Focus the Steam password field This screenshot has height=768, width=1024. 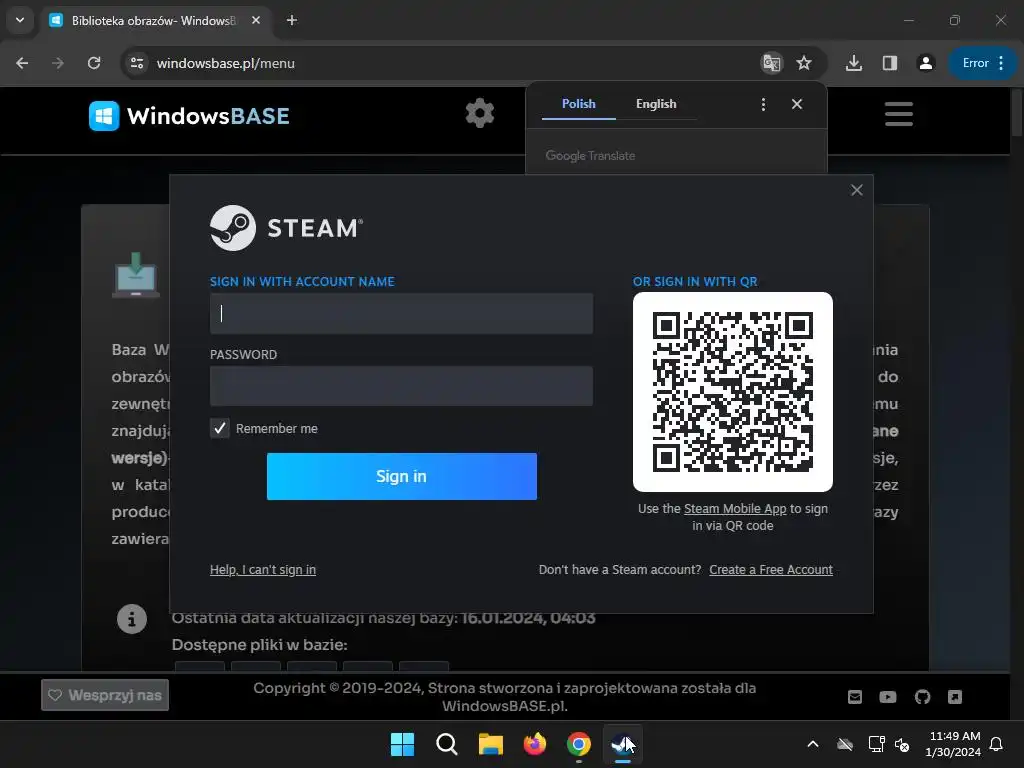pos(401,386)
